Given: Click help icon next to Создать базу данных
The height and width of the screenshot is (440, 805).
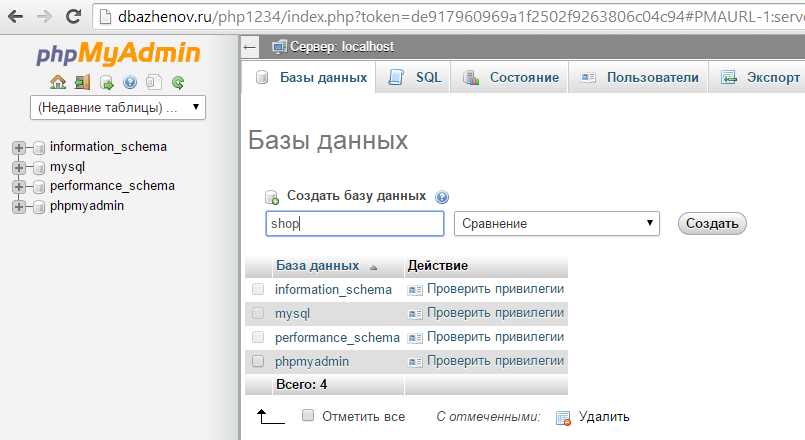Looking at the screenshot, I should point(442,197).
